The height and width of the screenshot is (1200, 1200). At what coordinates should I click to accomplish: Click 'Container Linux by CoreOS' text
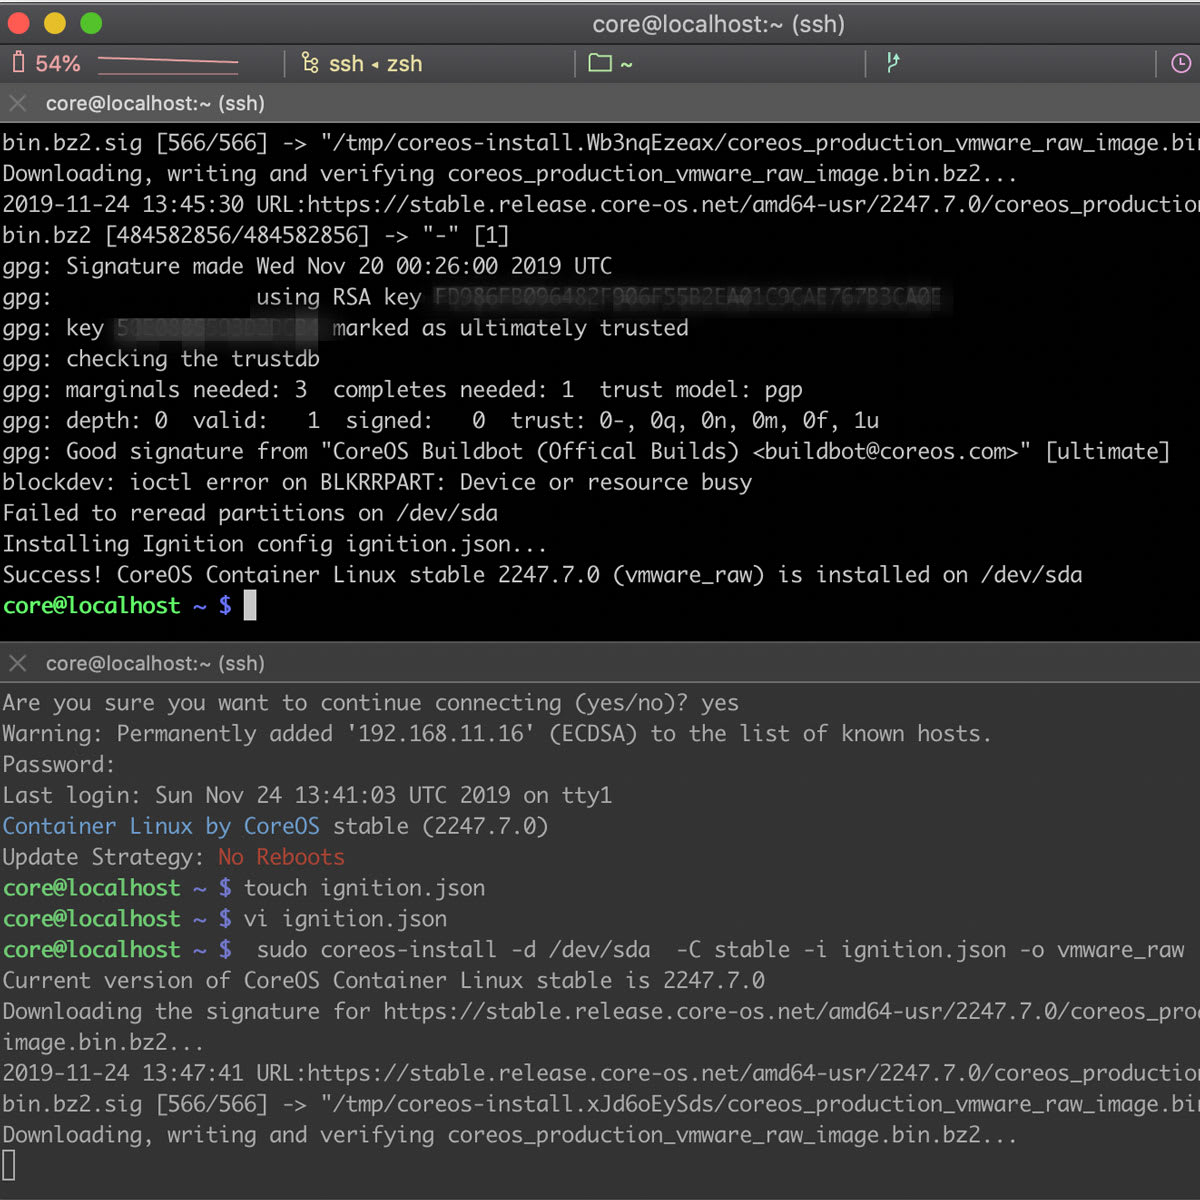tap(161, 826)
